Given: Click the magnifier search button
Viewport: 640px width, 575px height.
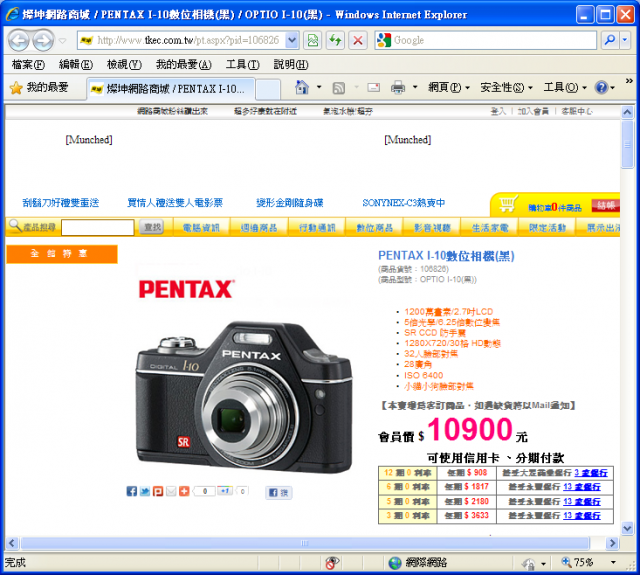Looking at the screenshot, I should [610, 40].
